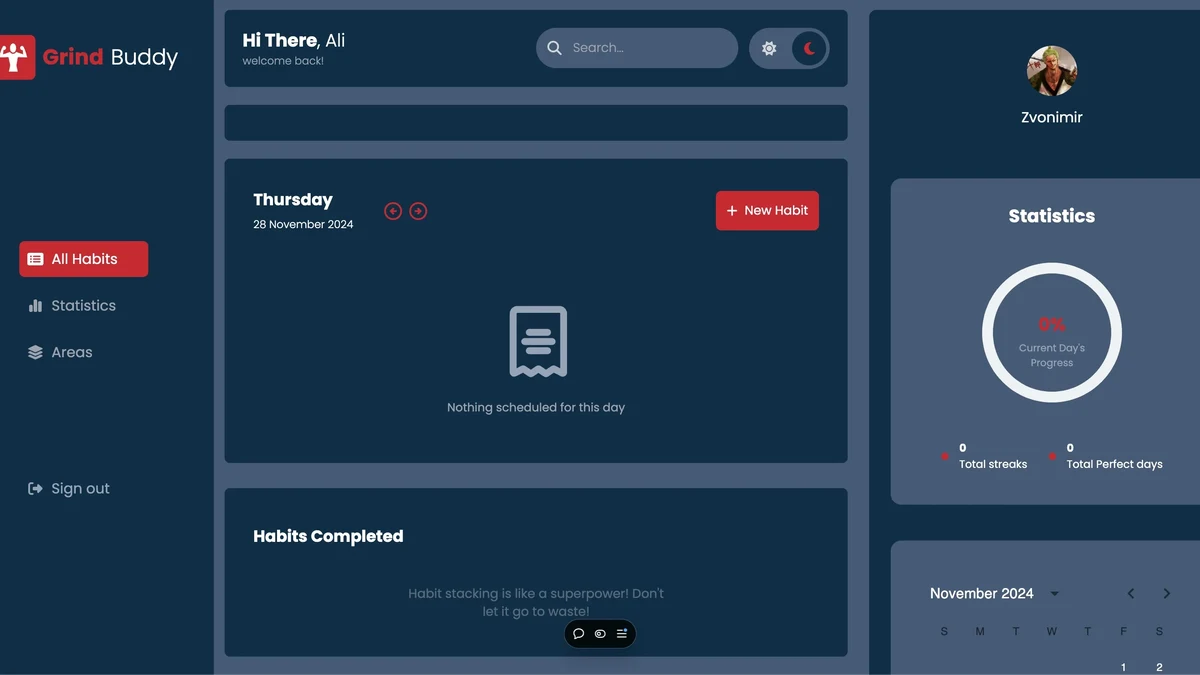Viewport: 1200px width, 675px height.
Task: Click the Total streaks star icon
Action: [945, 456]
